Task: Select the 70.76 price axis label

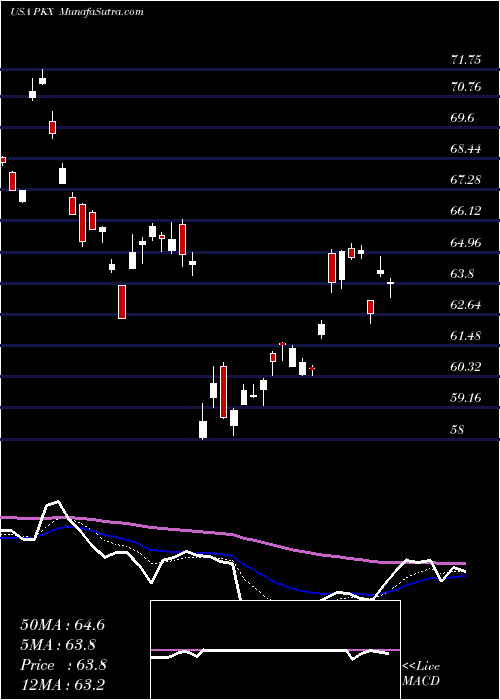Action: point(466,87)
